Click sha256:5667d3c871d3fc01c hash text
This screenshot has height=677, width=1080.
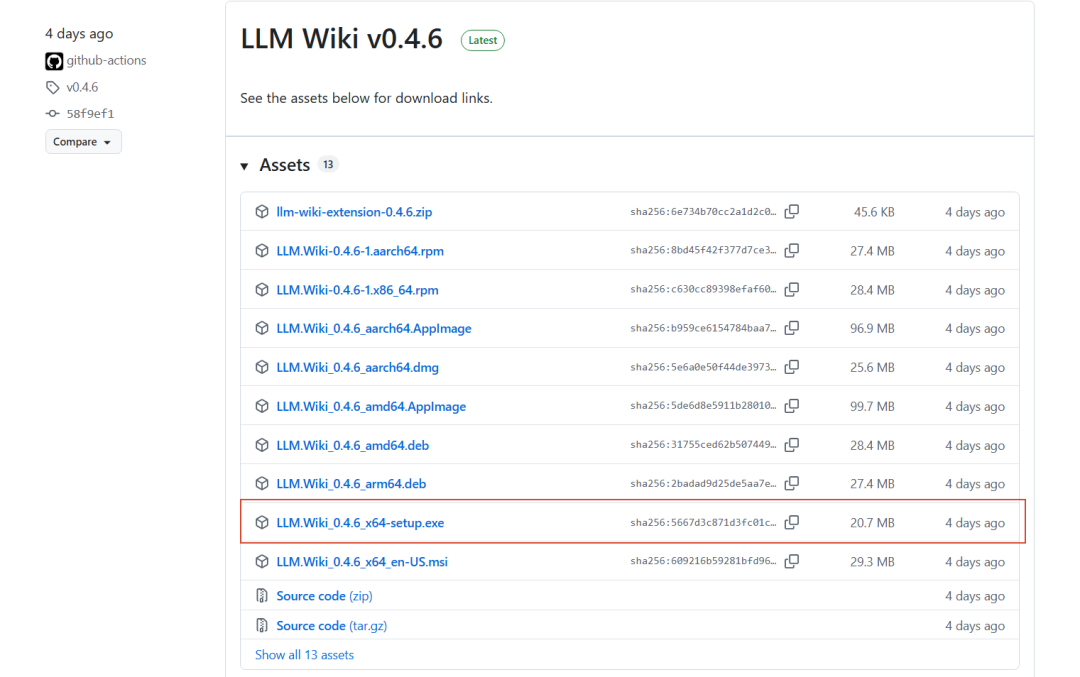[x=703, y=522]
